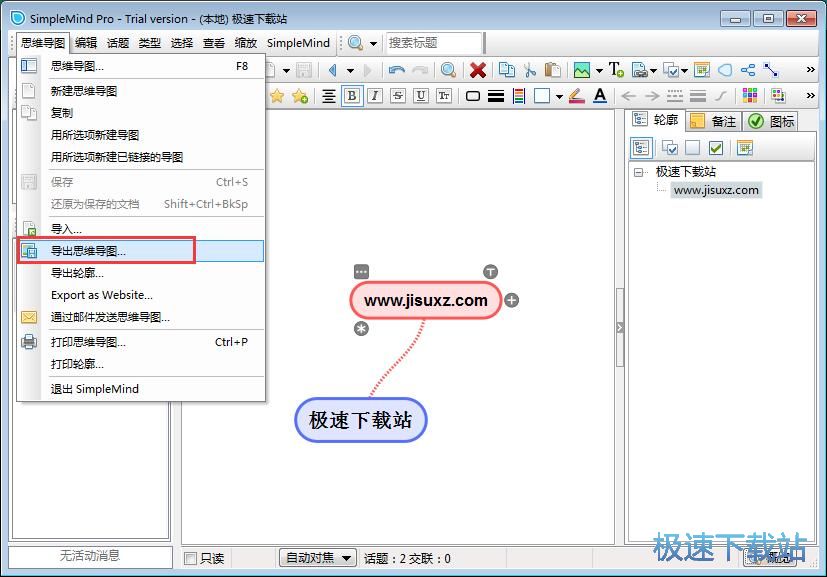
Task: Click the line color pencil icon
Action: click(x=577, y=96)
